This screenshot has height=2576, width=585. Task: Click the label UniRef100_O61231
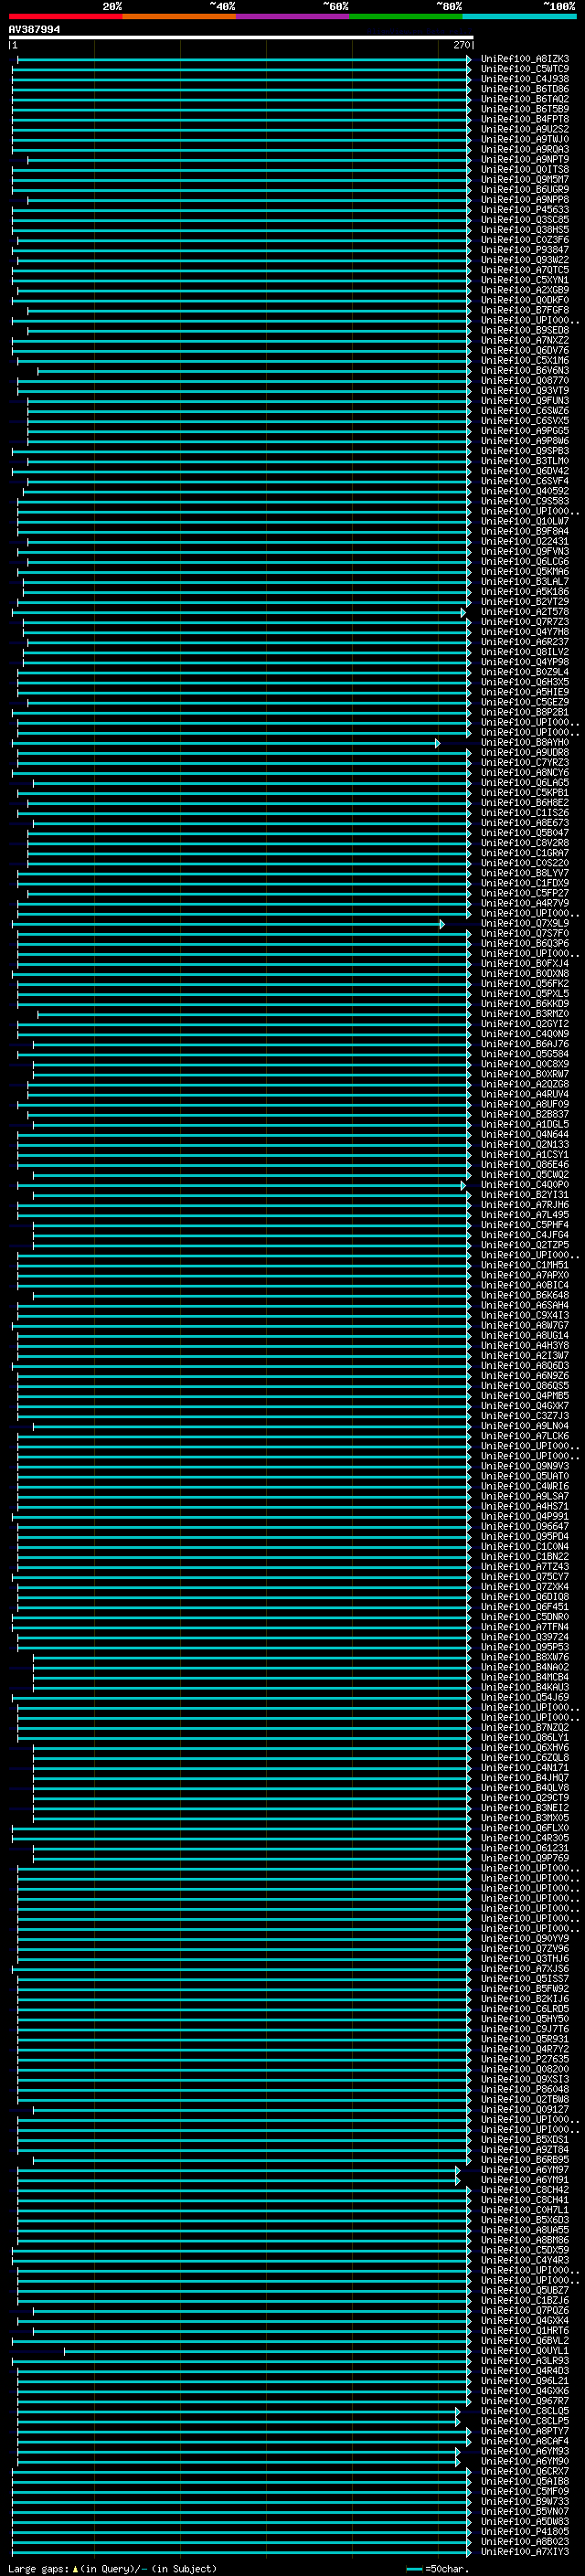[525, 1847]
